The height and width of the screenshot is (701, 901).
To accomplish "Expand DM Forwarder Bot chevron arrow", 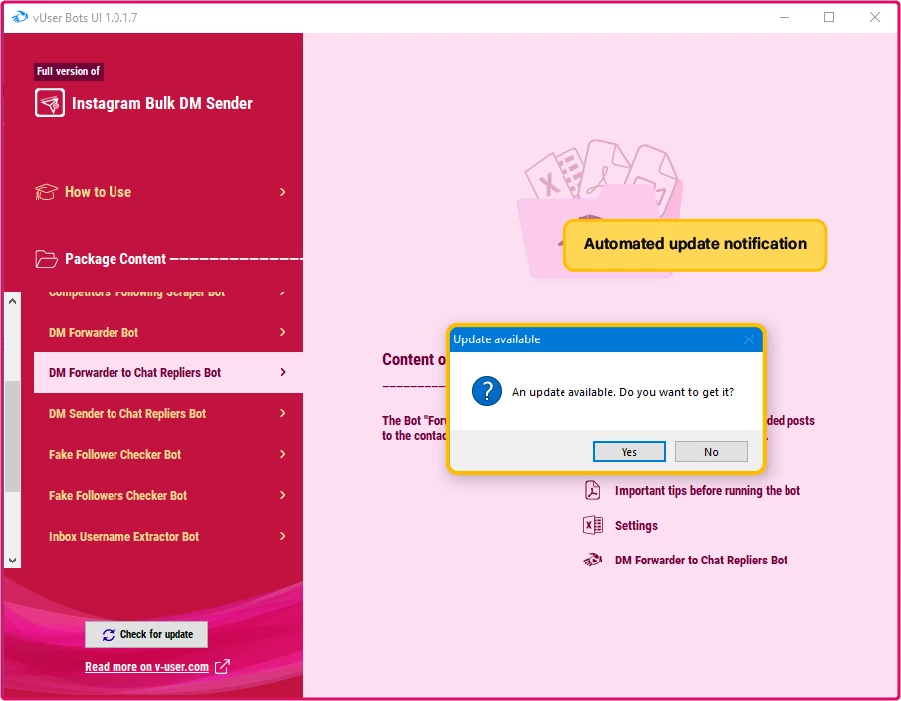I will point(282,332).
